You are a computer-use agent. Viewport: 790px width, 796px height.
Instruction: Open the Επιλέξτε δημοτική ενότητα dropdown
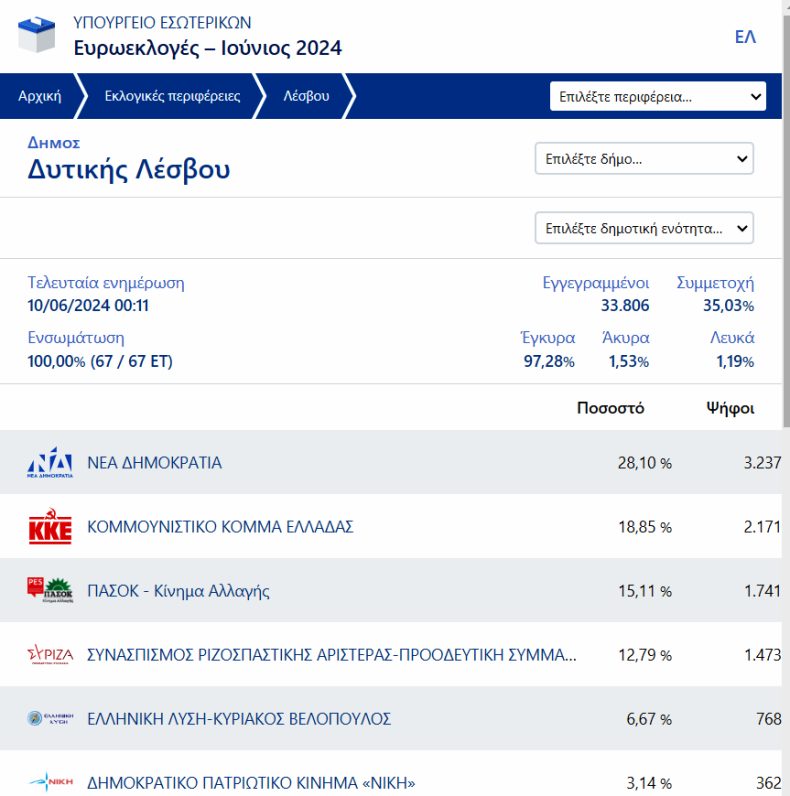click(644, 228)
